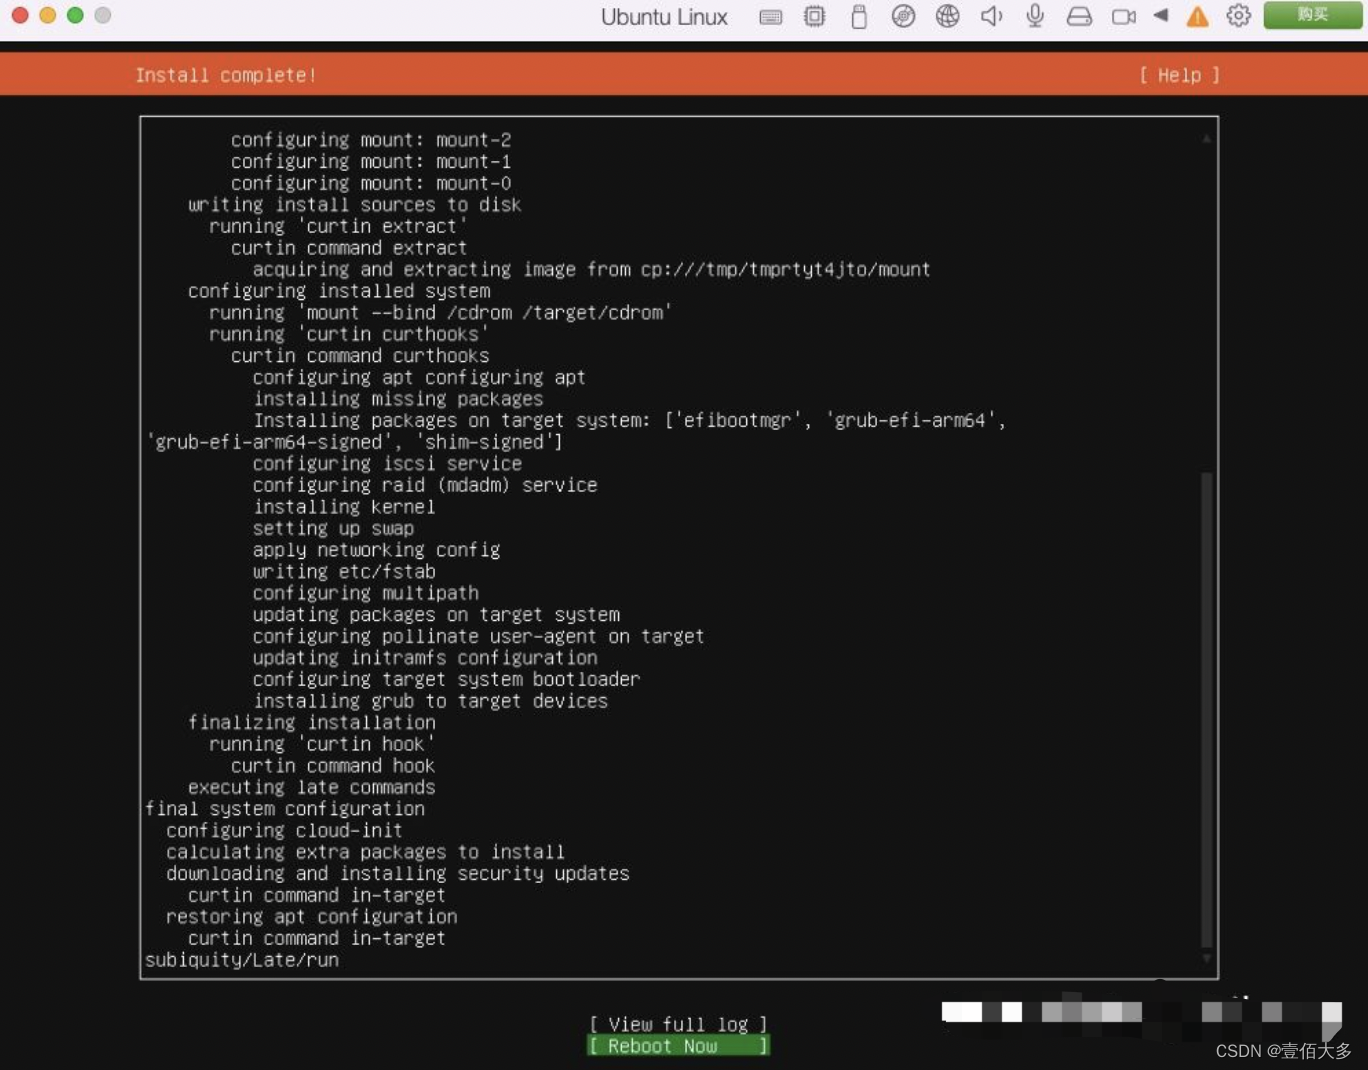Click the log line 'writing install sources to disk'
Viewport: 1368px width, 1070px height.
tap(355, 205)
